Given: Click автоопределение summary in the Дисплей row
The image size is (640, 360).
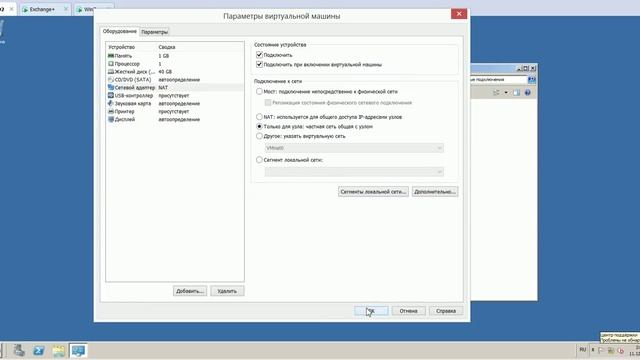Looking at the screenshot, I should pos(179,119).
